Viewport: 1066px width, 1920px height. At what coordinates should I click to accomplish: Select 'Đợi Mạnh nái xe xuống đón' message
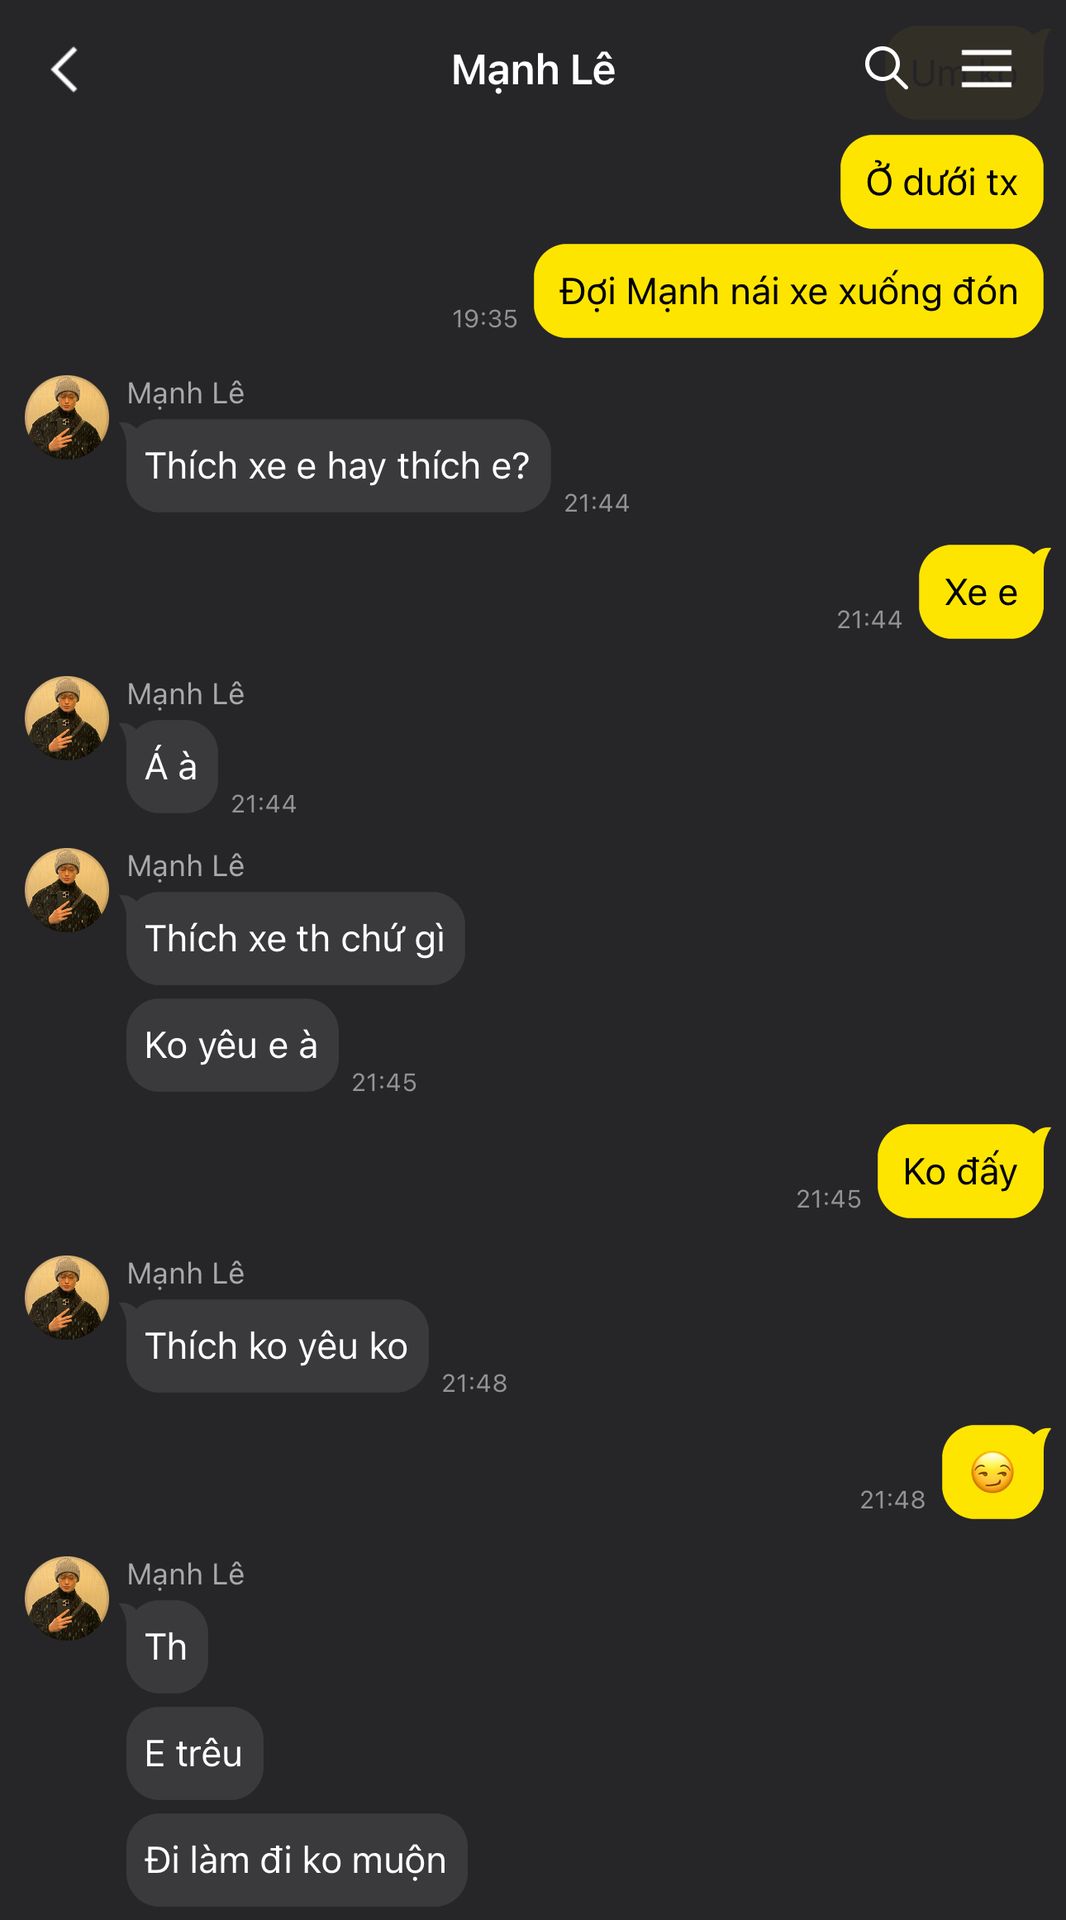(x=789, y=291)
